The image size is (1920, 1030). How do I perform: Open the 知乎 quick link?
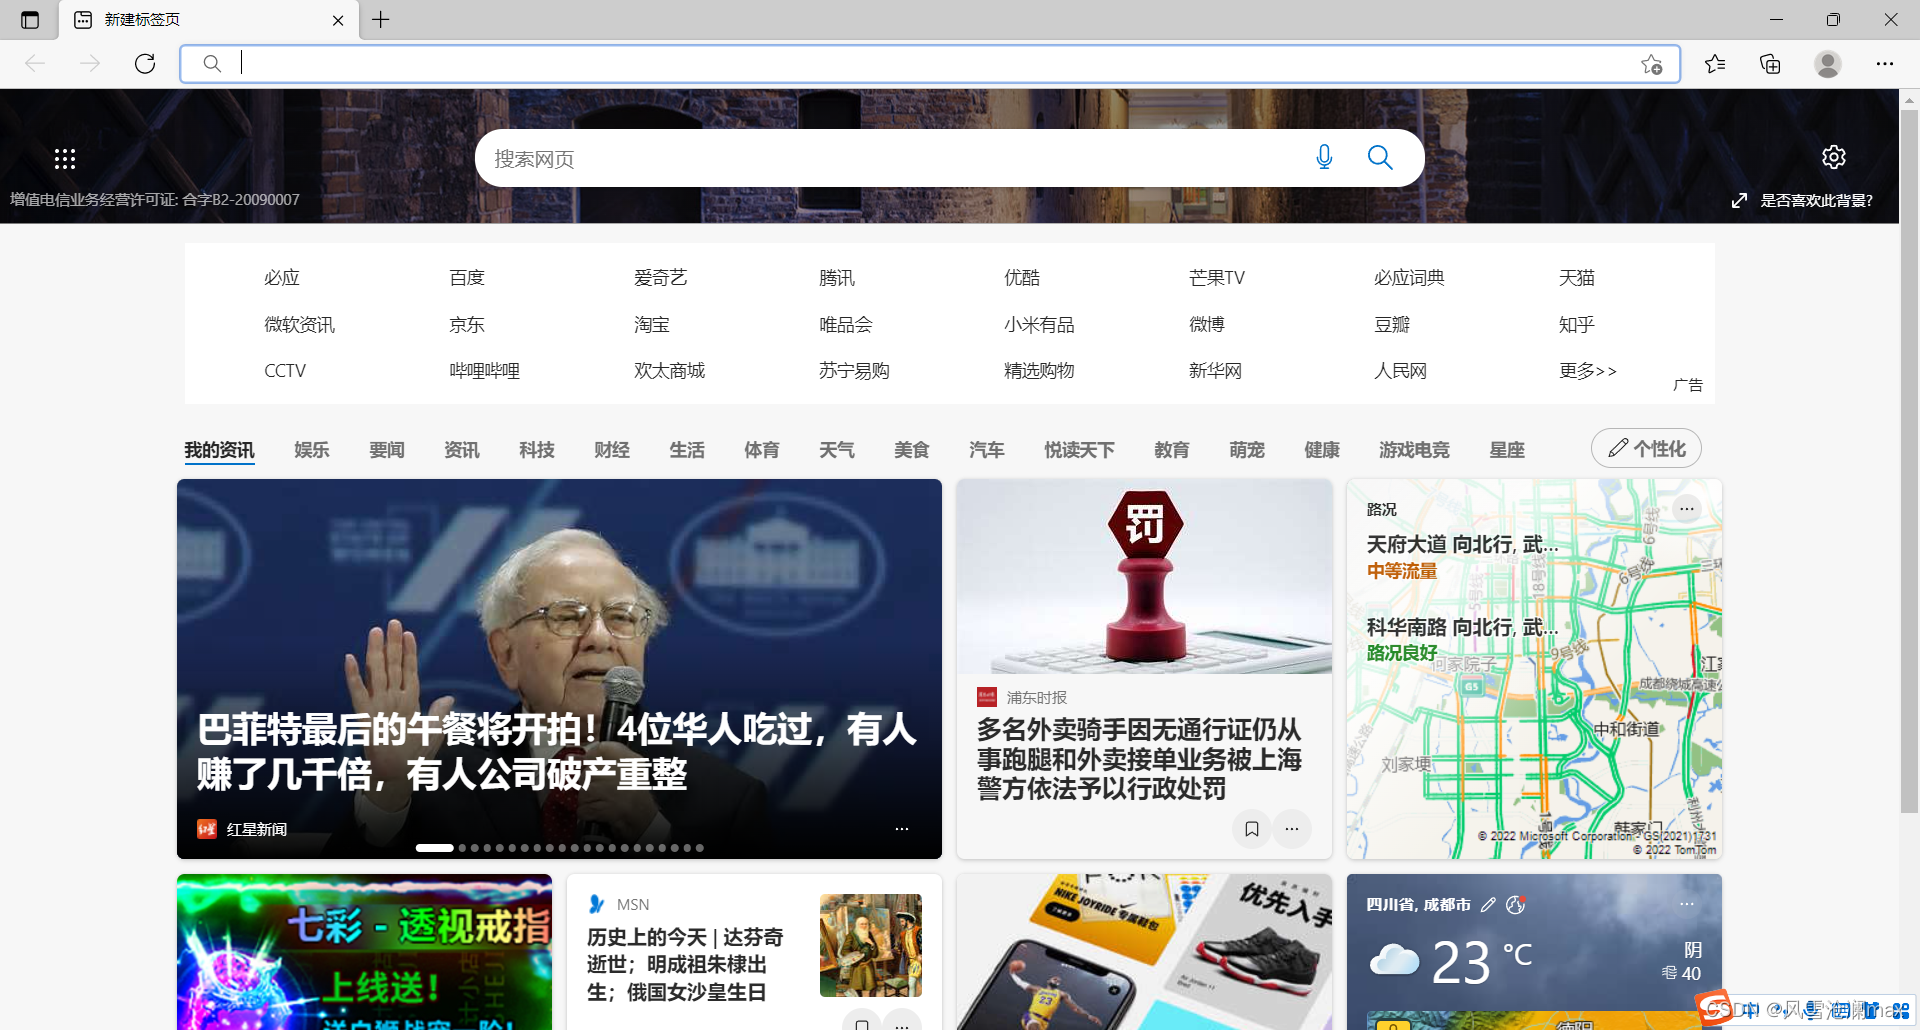click(1577, 325)
